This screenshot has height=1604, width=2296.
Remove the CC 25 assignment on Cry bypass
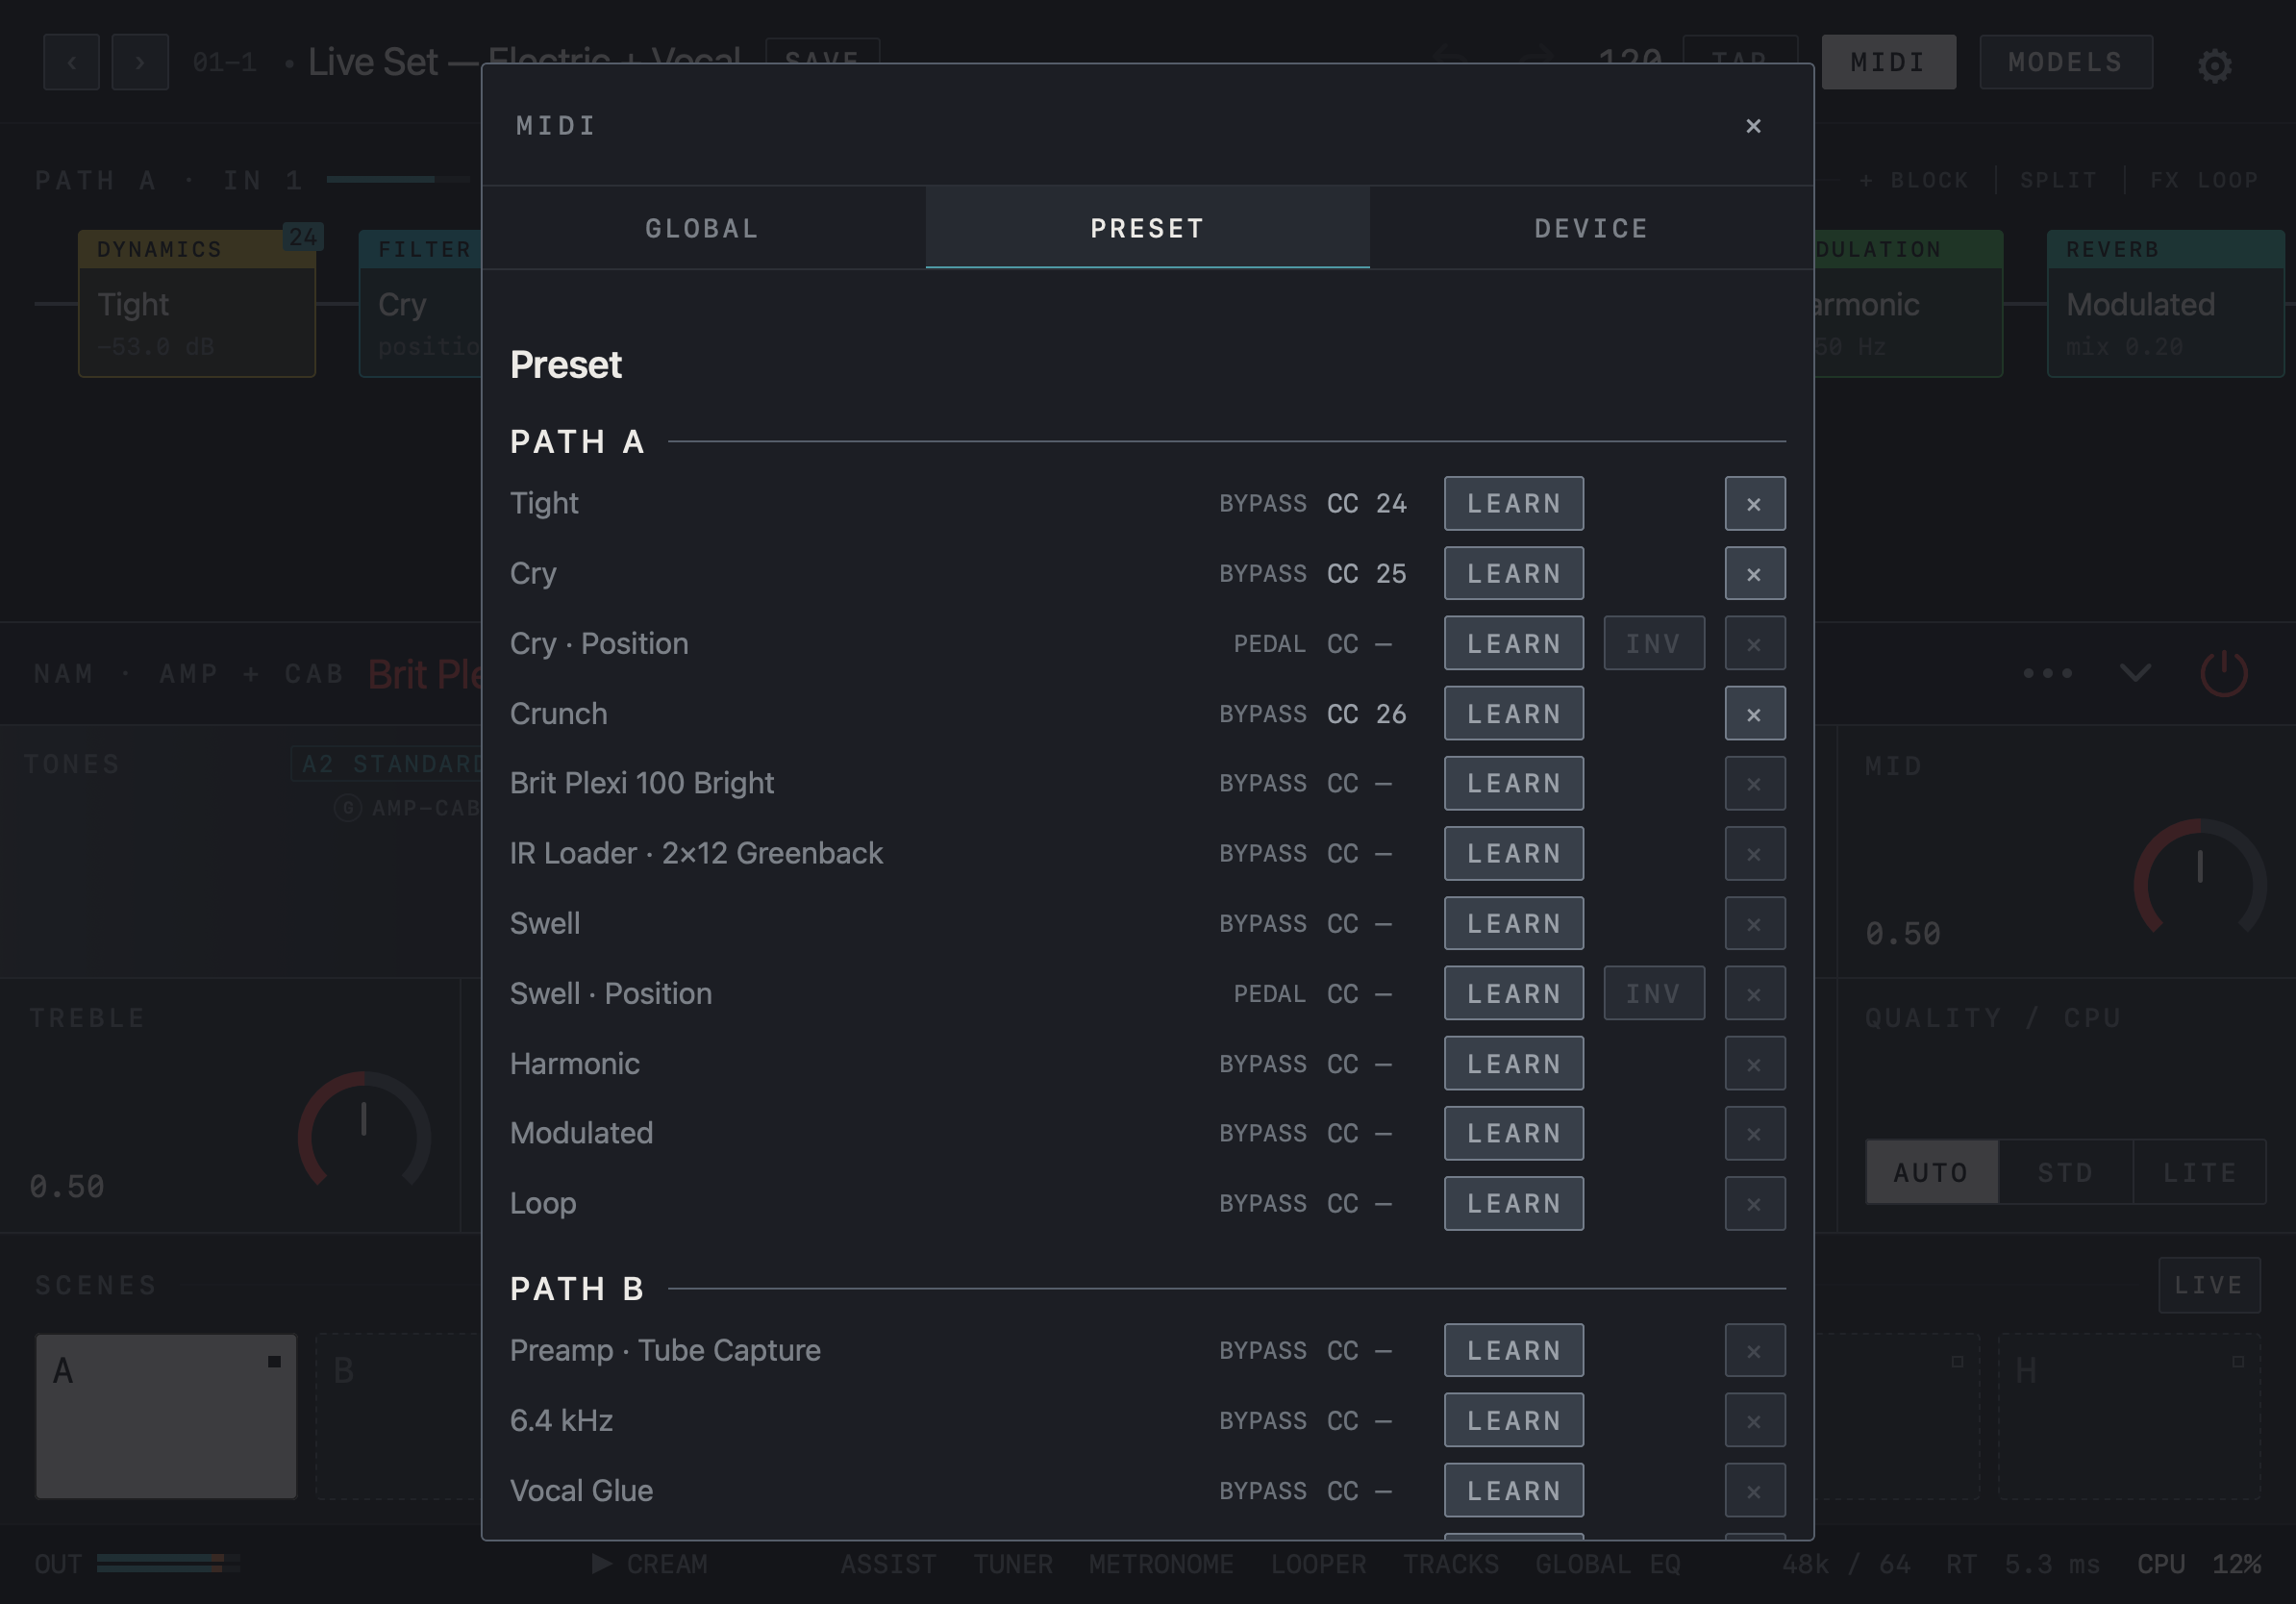[1754, 574]
